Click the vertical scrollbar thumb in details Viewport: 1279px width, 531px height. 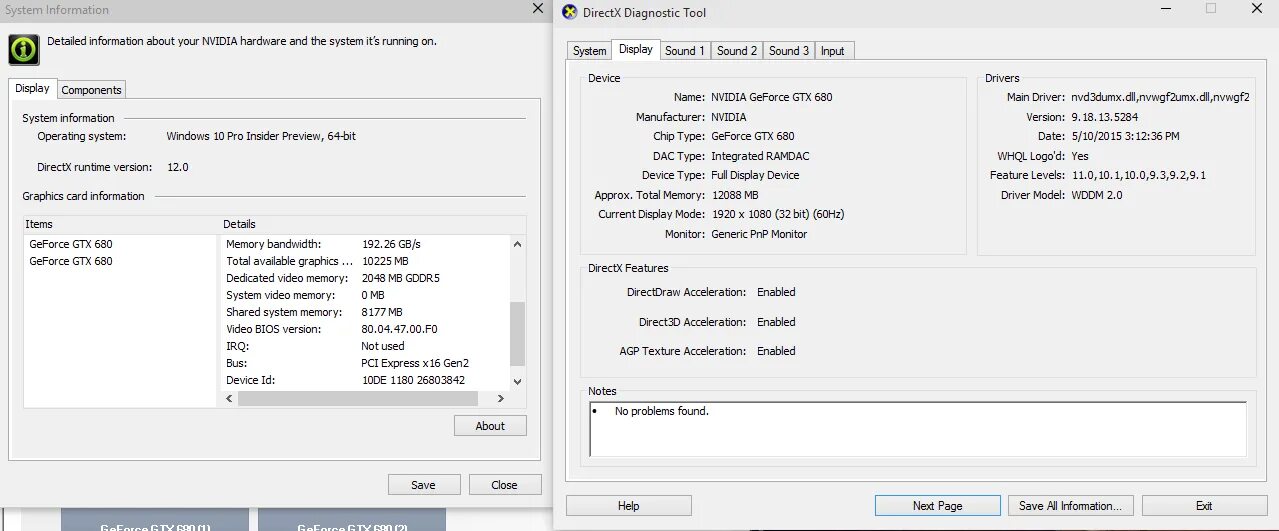click(x=517, y=334)
